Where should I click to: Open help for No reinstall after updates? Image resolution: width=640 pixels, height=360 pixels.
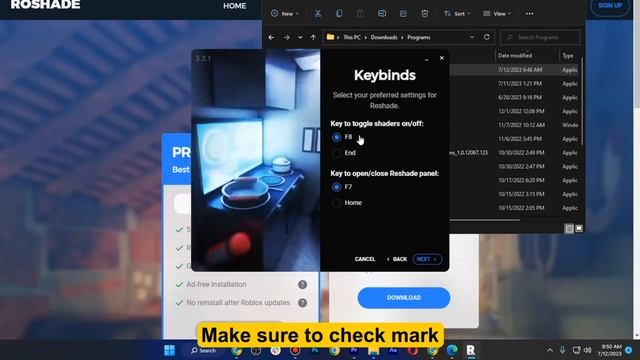coord(302,303)
